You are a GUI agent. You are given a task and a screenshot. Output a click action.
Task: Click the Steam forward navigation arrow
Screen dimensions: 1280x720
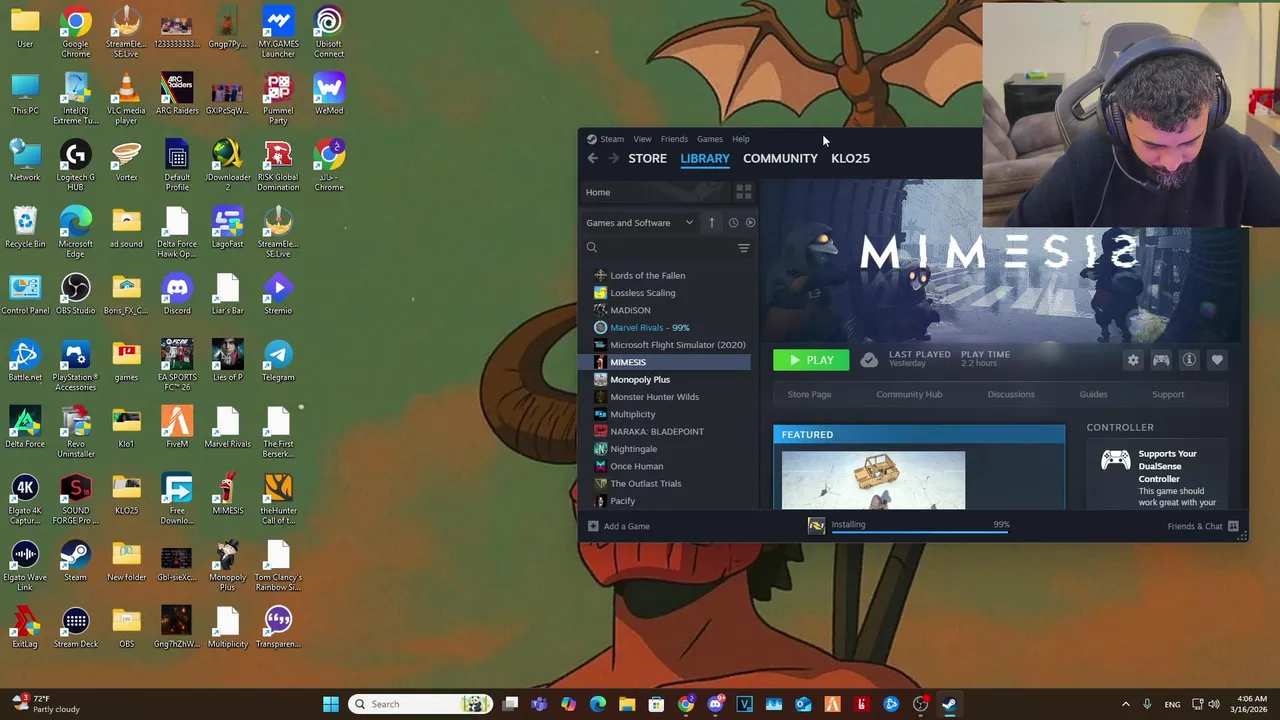point(613,158)
